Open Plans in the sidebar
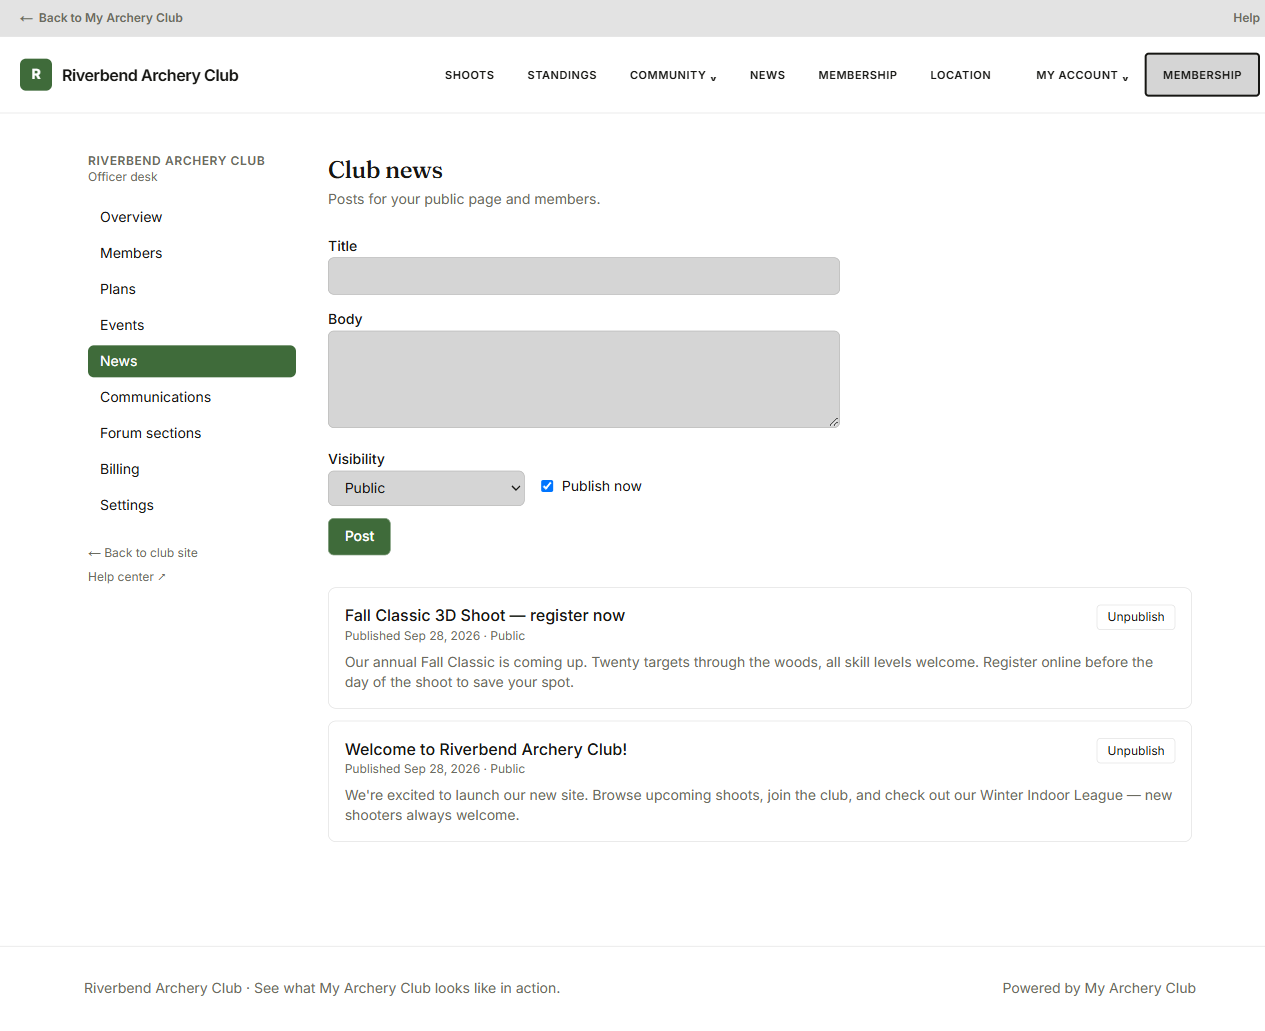This screenshot has width=1265, height=1031. click(192, 289)
